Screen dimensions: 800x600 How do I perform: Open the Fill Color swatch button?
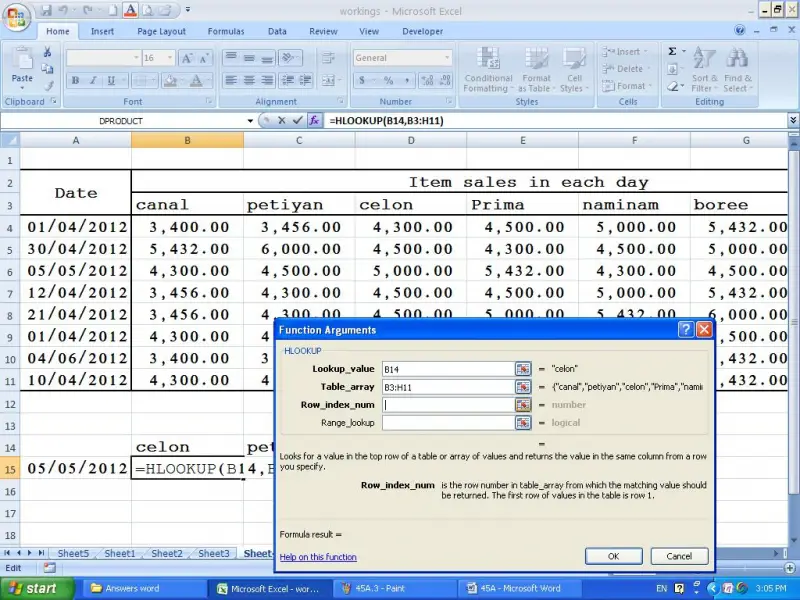pos(170,81)
